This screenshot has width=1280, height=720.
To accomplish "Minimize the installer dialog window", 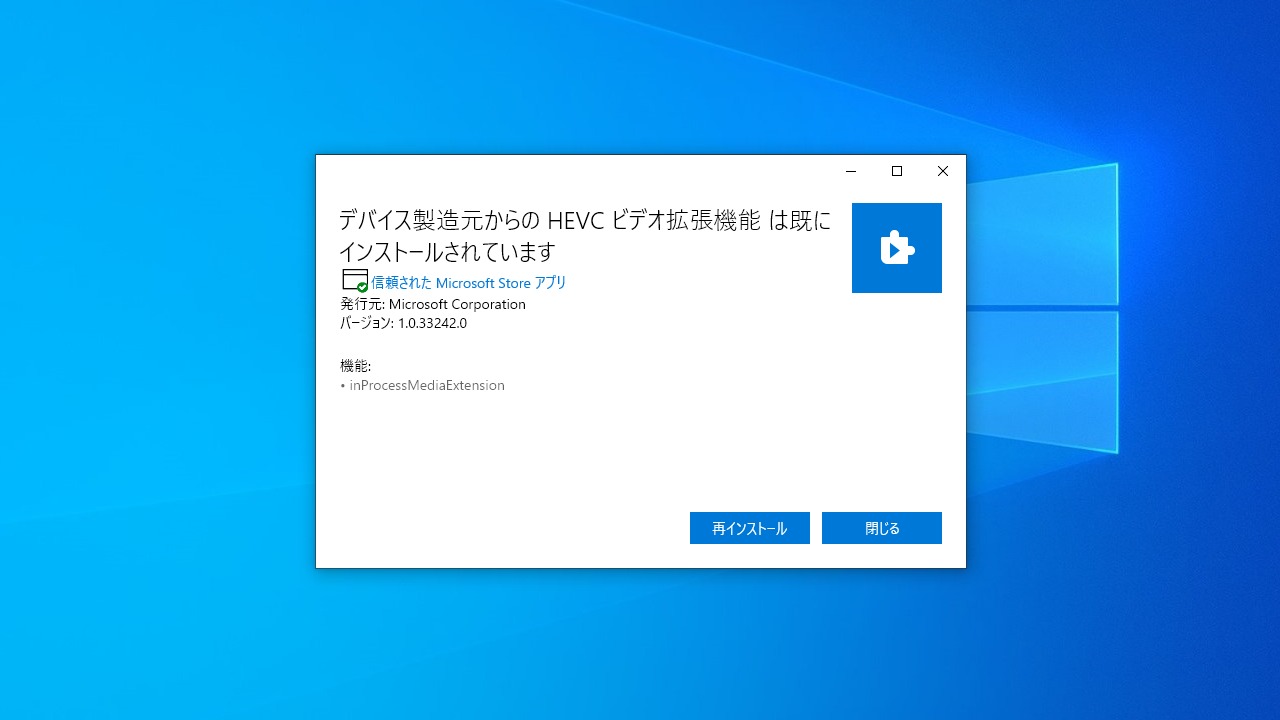I will pos(851,171).
